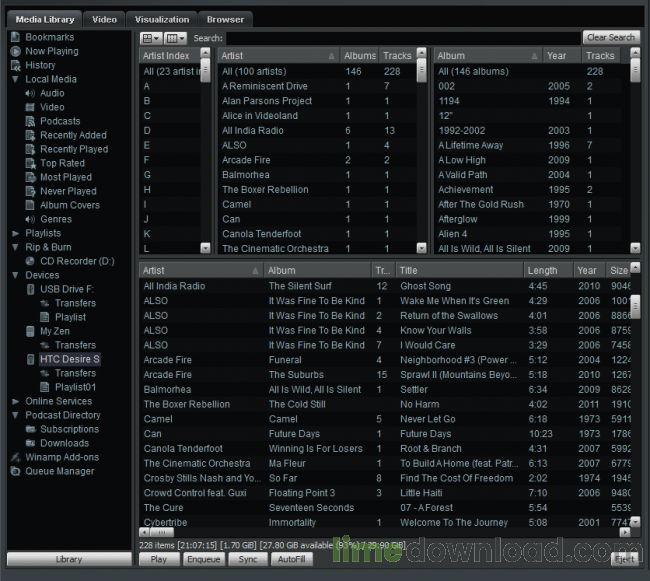650x581 pixels.
Task: Select 'Arcade Fire' in artist pane
Action: 317,160
